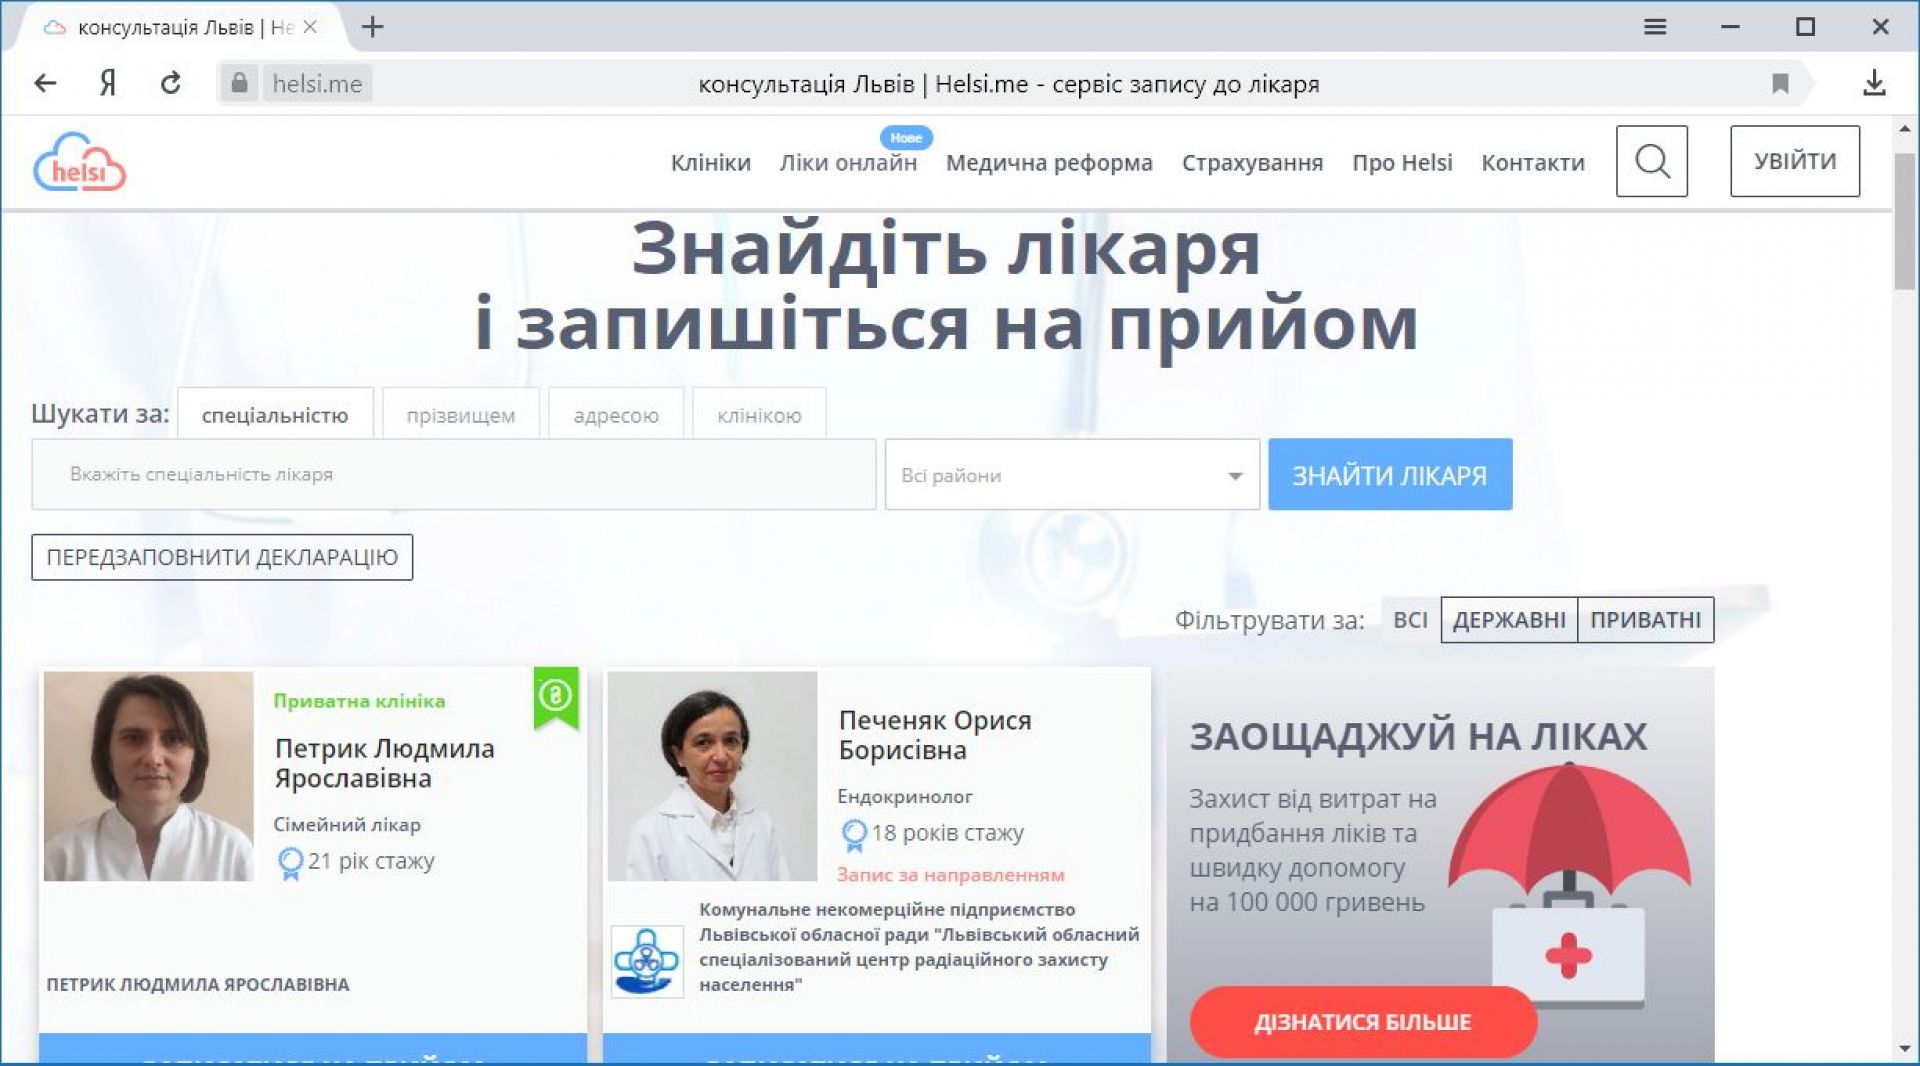Switch search to 'спеціальністю' tab

coord(275,414)
